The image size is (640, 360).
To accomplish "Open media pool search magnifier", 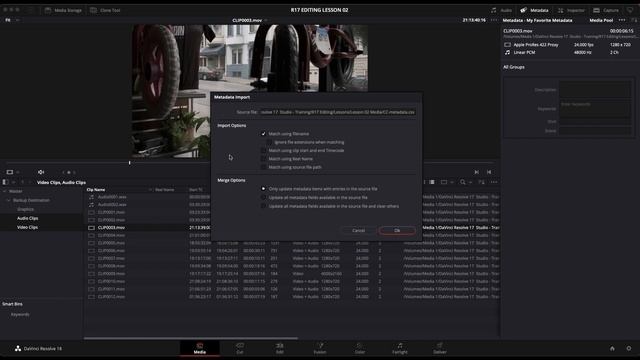I will click(463, 182).
